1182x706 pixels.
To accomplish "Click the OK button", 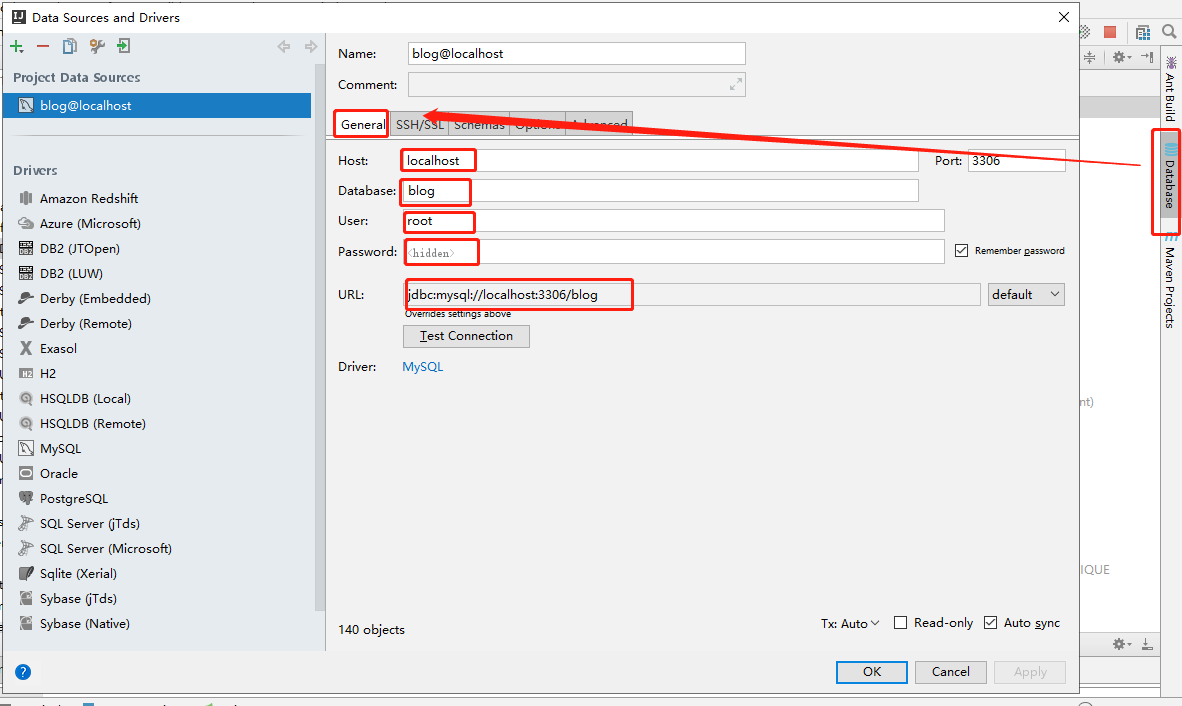I will click(871, 671).
